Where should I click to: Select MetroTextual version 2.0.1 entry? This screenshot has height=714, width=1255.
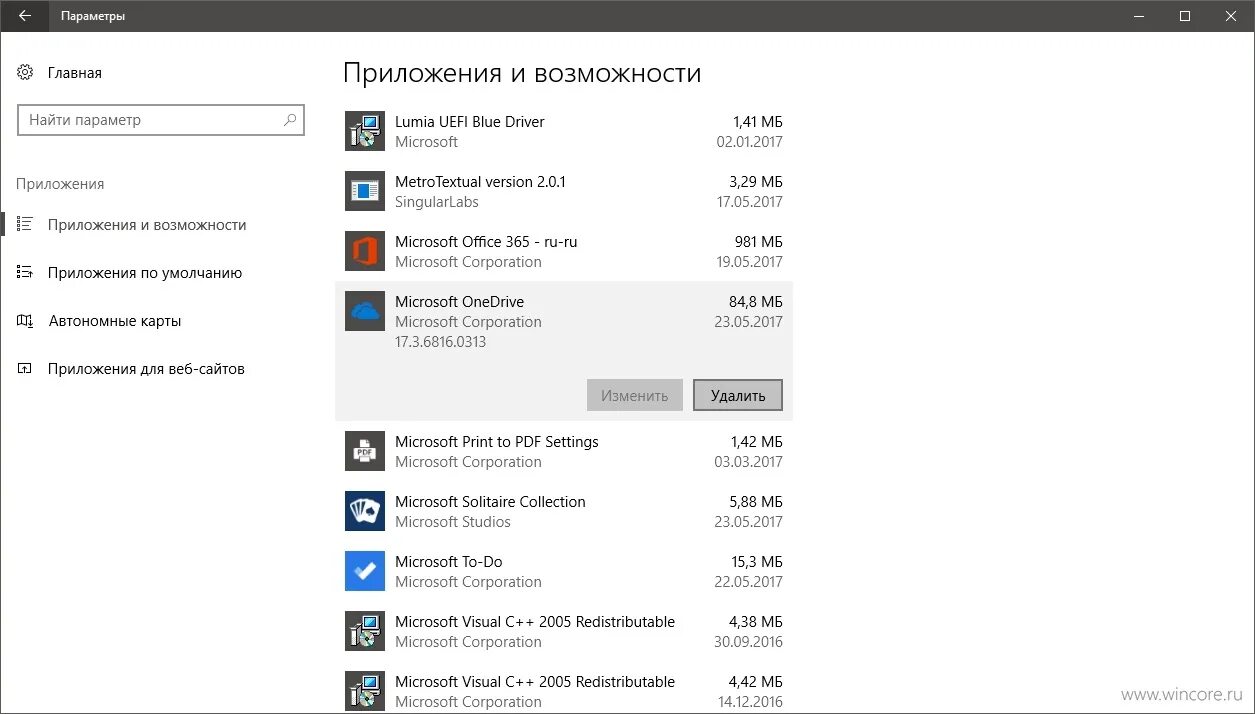point(564,191)
